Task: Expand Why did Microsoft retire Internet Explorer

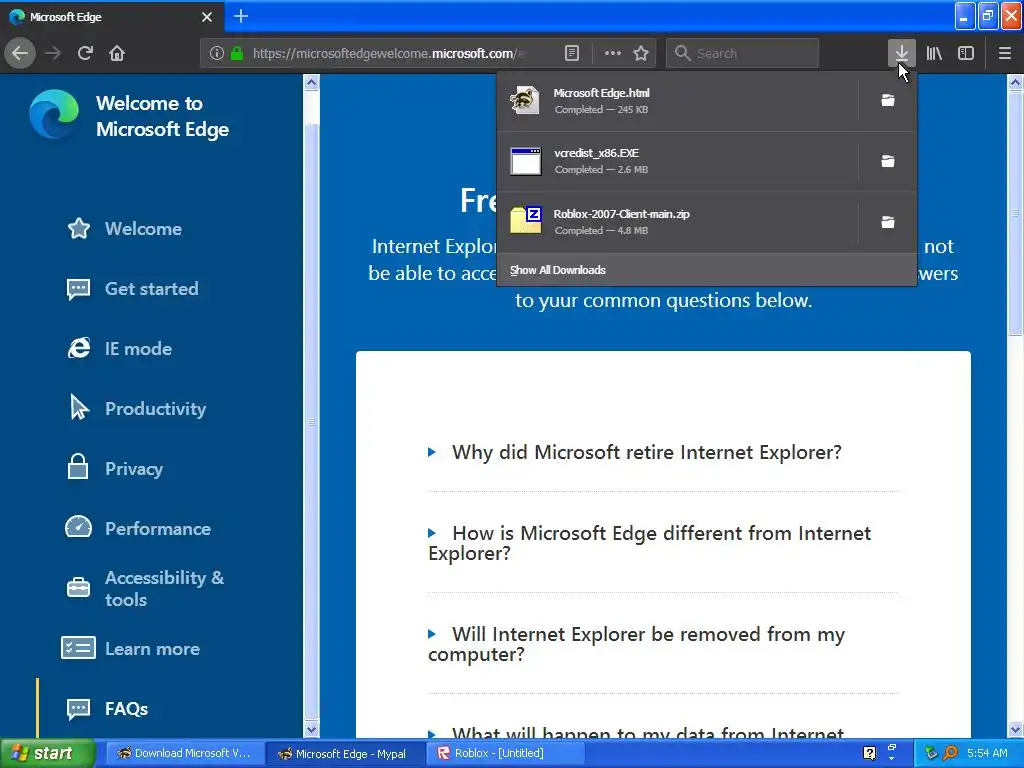Action: 647,452
